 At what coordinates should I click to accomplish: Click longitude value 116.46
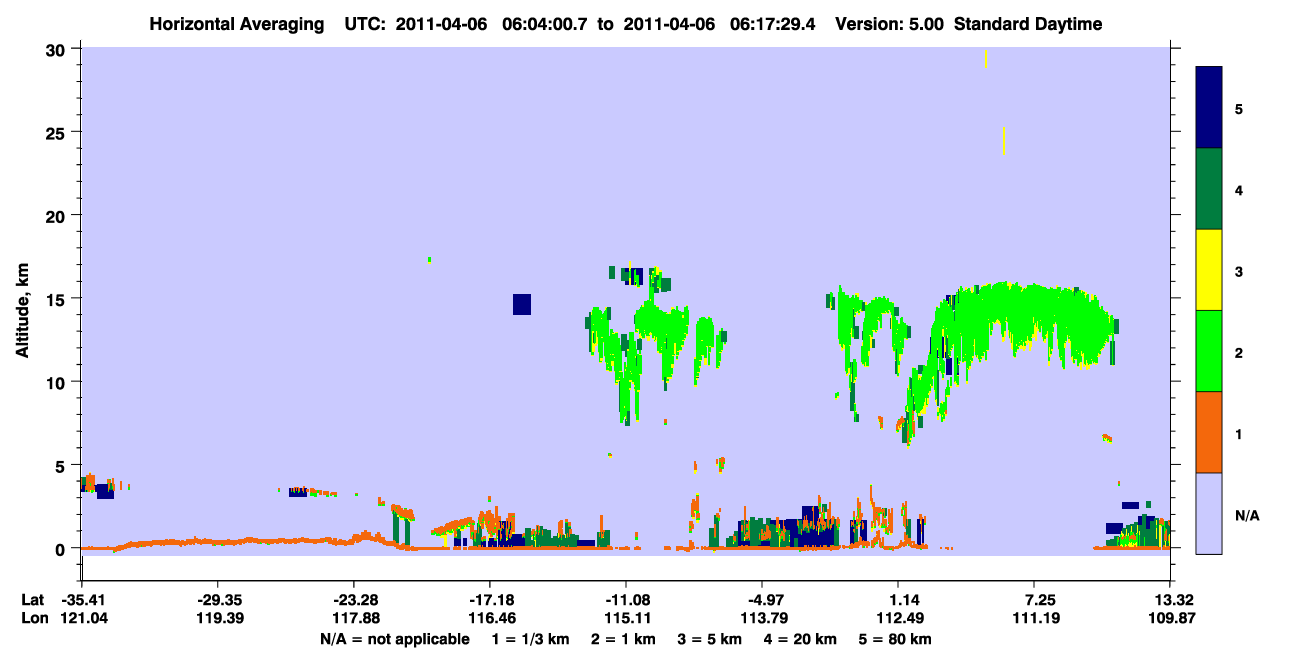(x=490, y=619)
